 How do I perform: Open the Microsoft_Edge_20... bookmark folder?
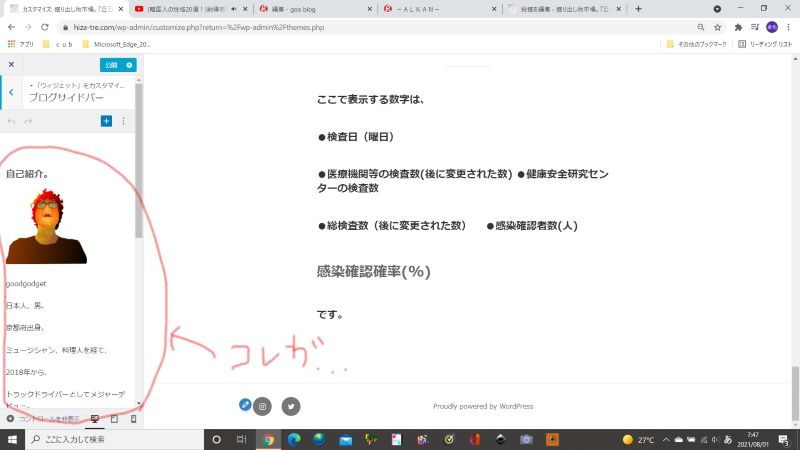coord(116,44)
